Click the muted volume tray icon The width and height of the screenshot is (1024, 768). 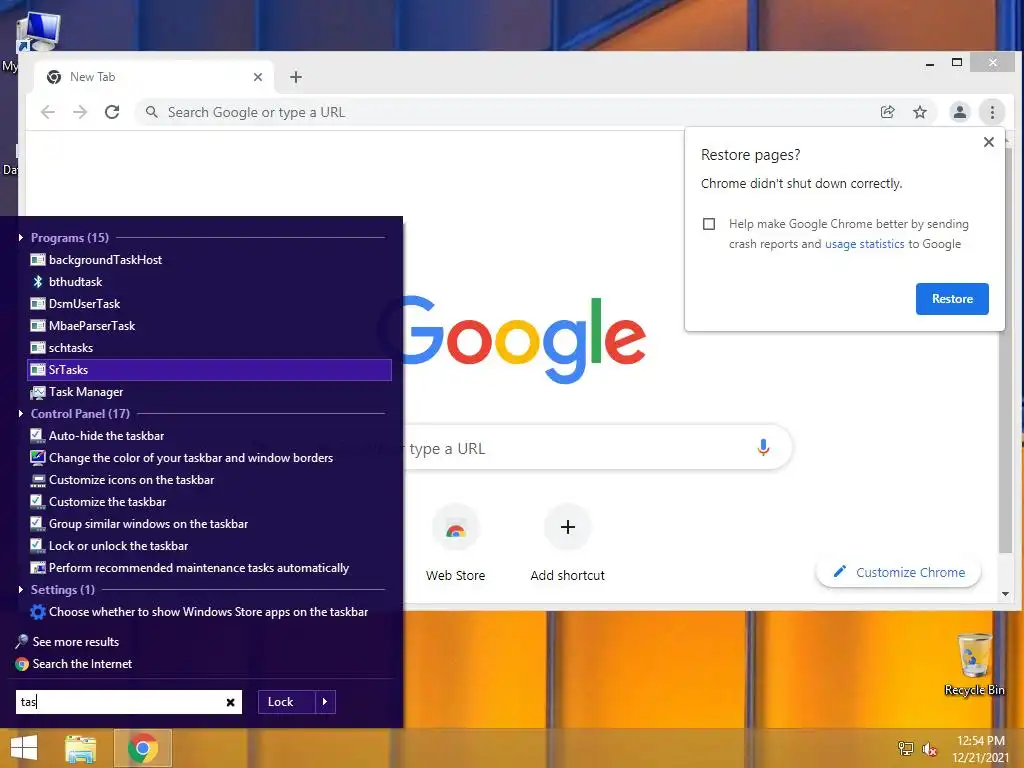coord(929,749)
